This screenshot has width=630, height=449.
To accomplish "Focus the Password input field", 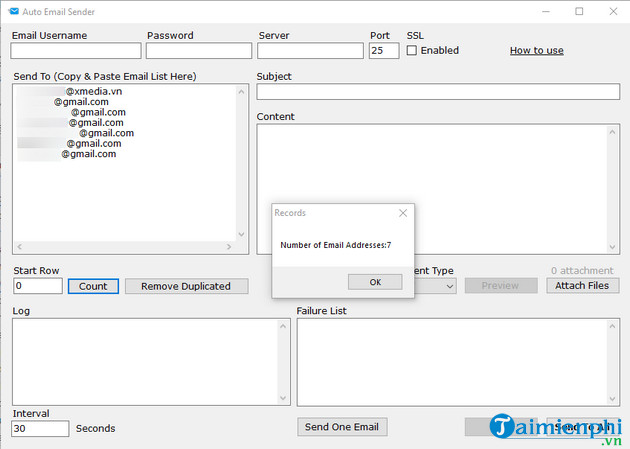I will 199,51.
